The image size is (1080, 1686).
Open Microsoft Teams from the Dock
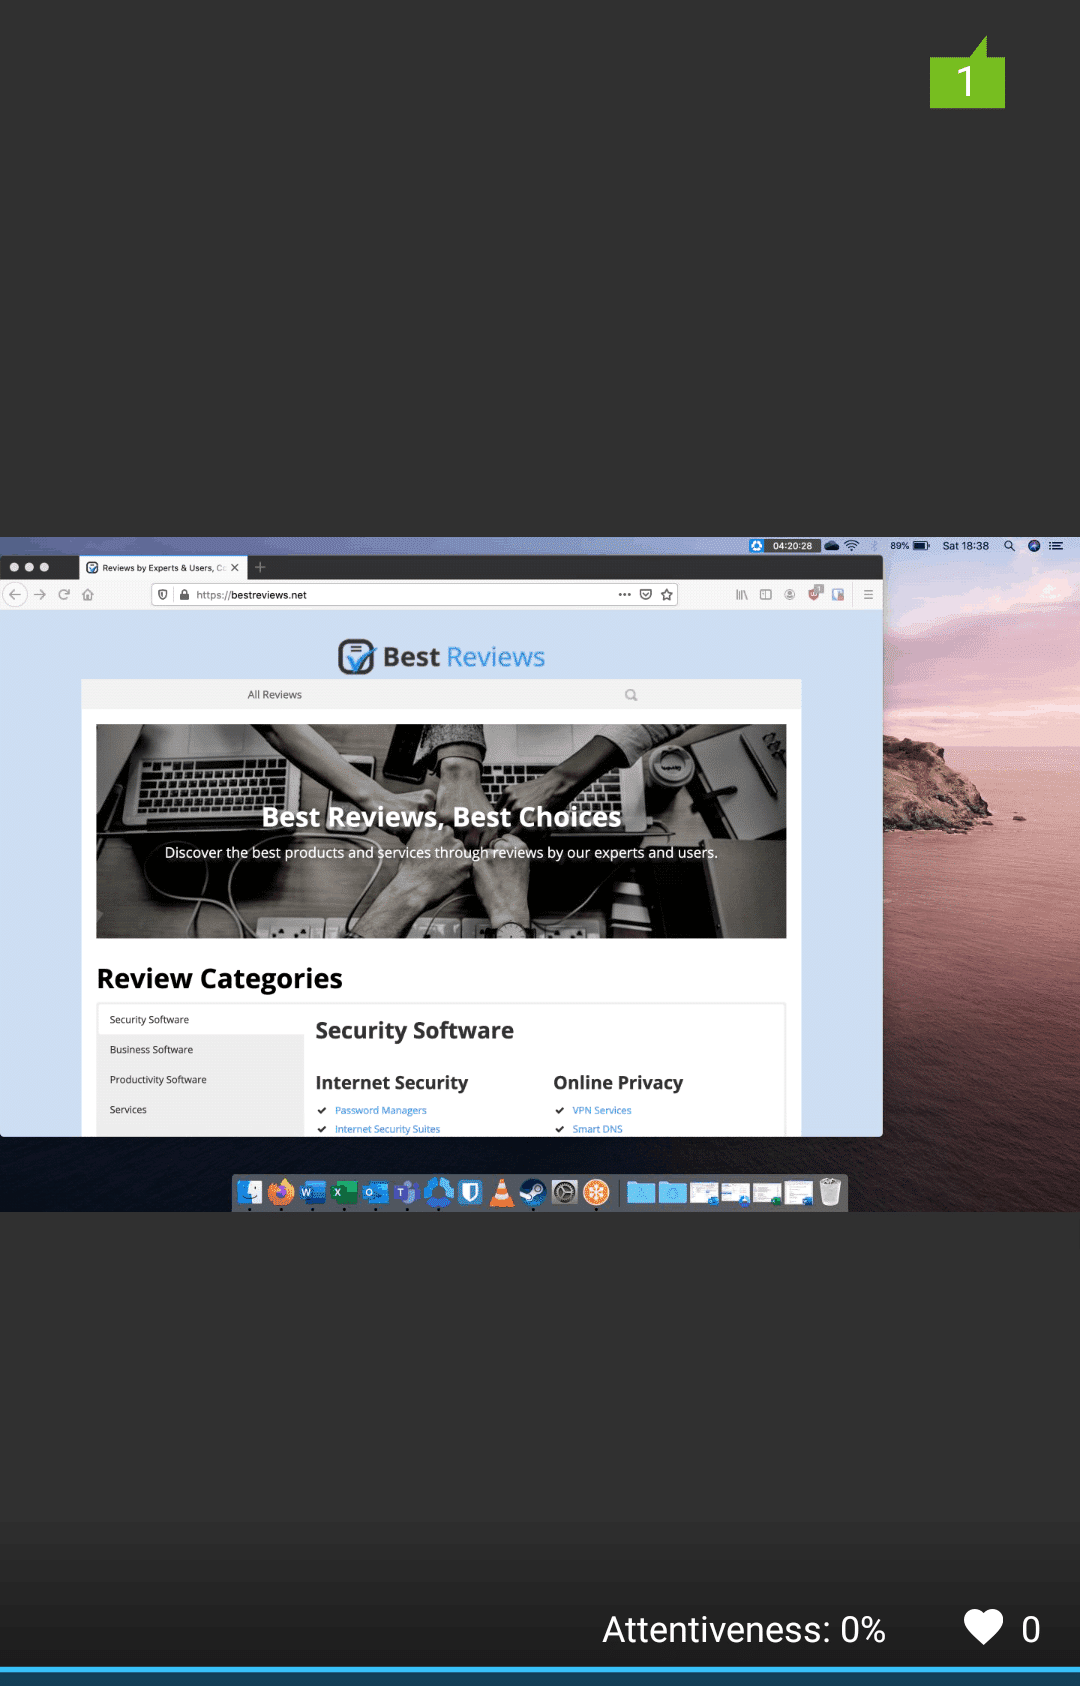pos(406,1192)
